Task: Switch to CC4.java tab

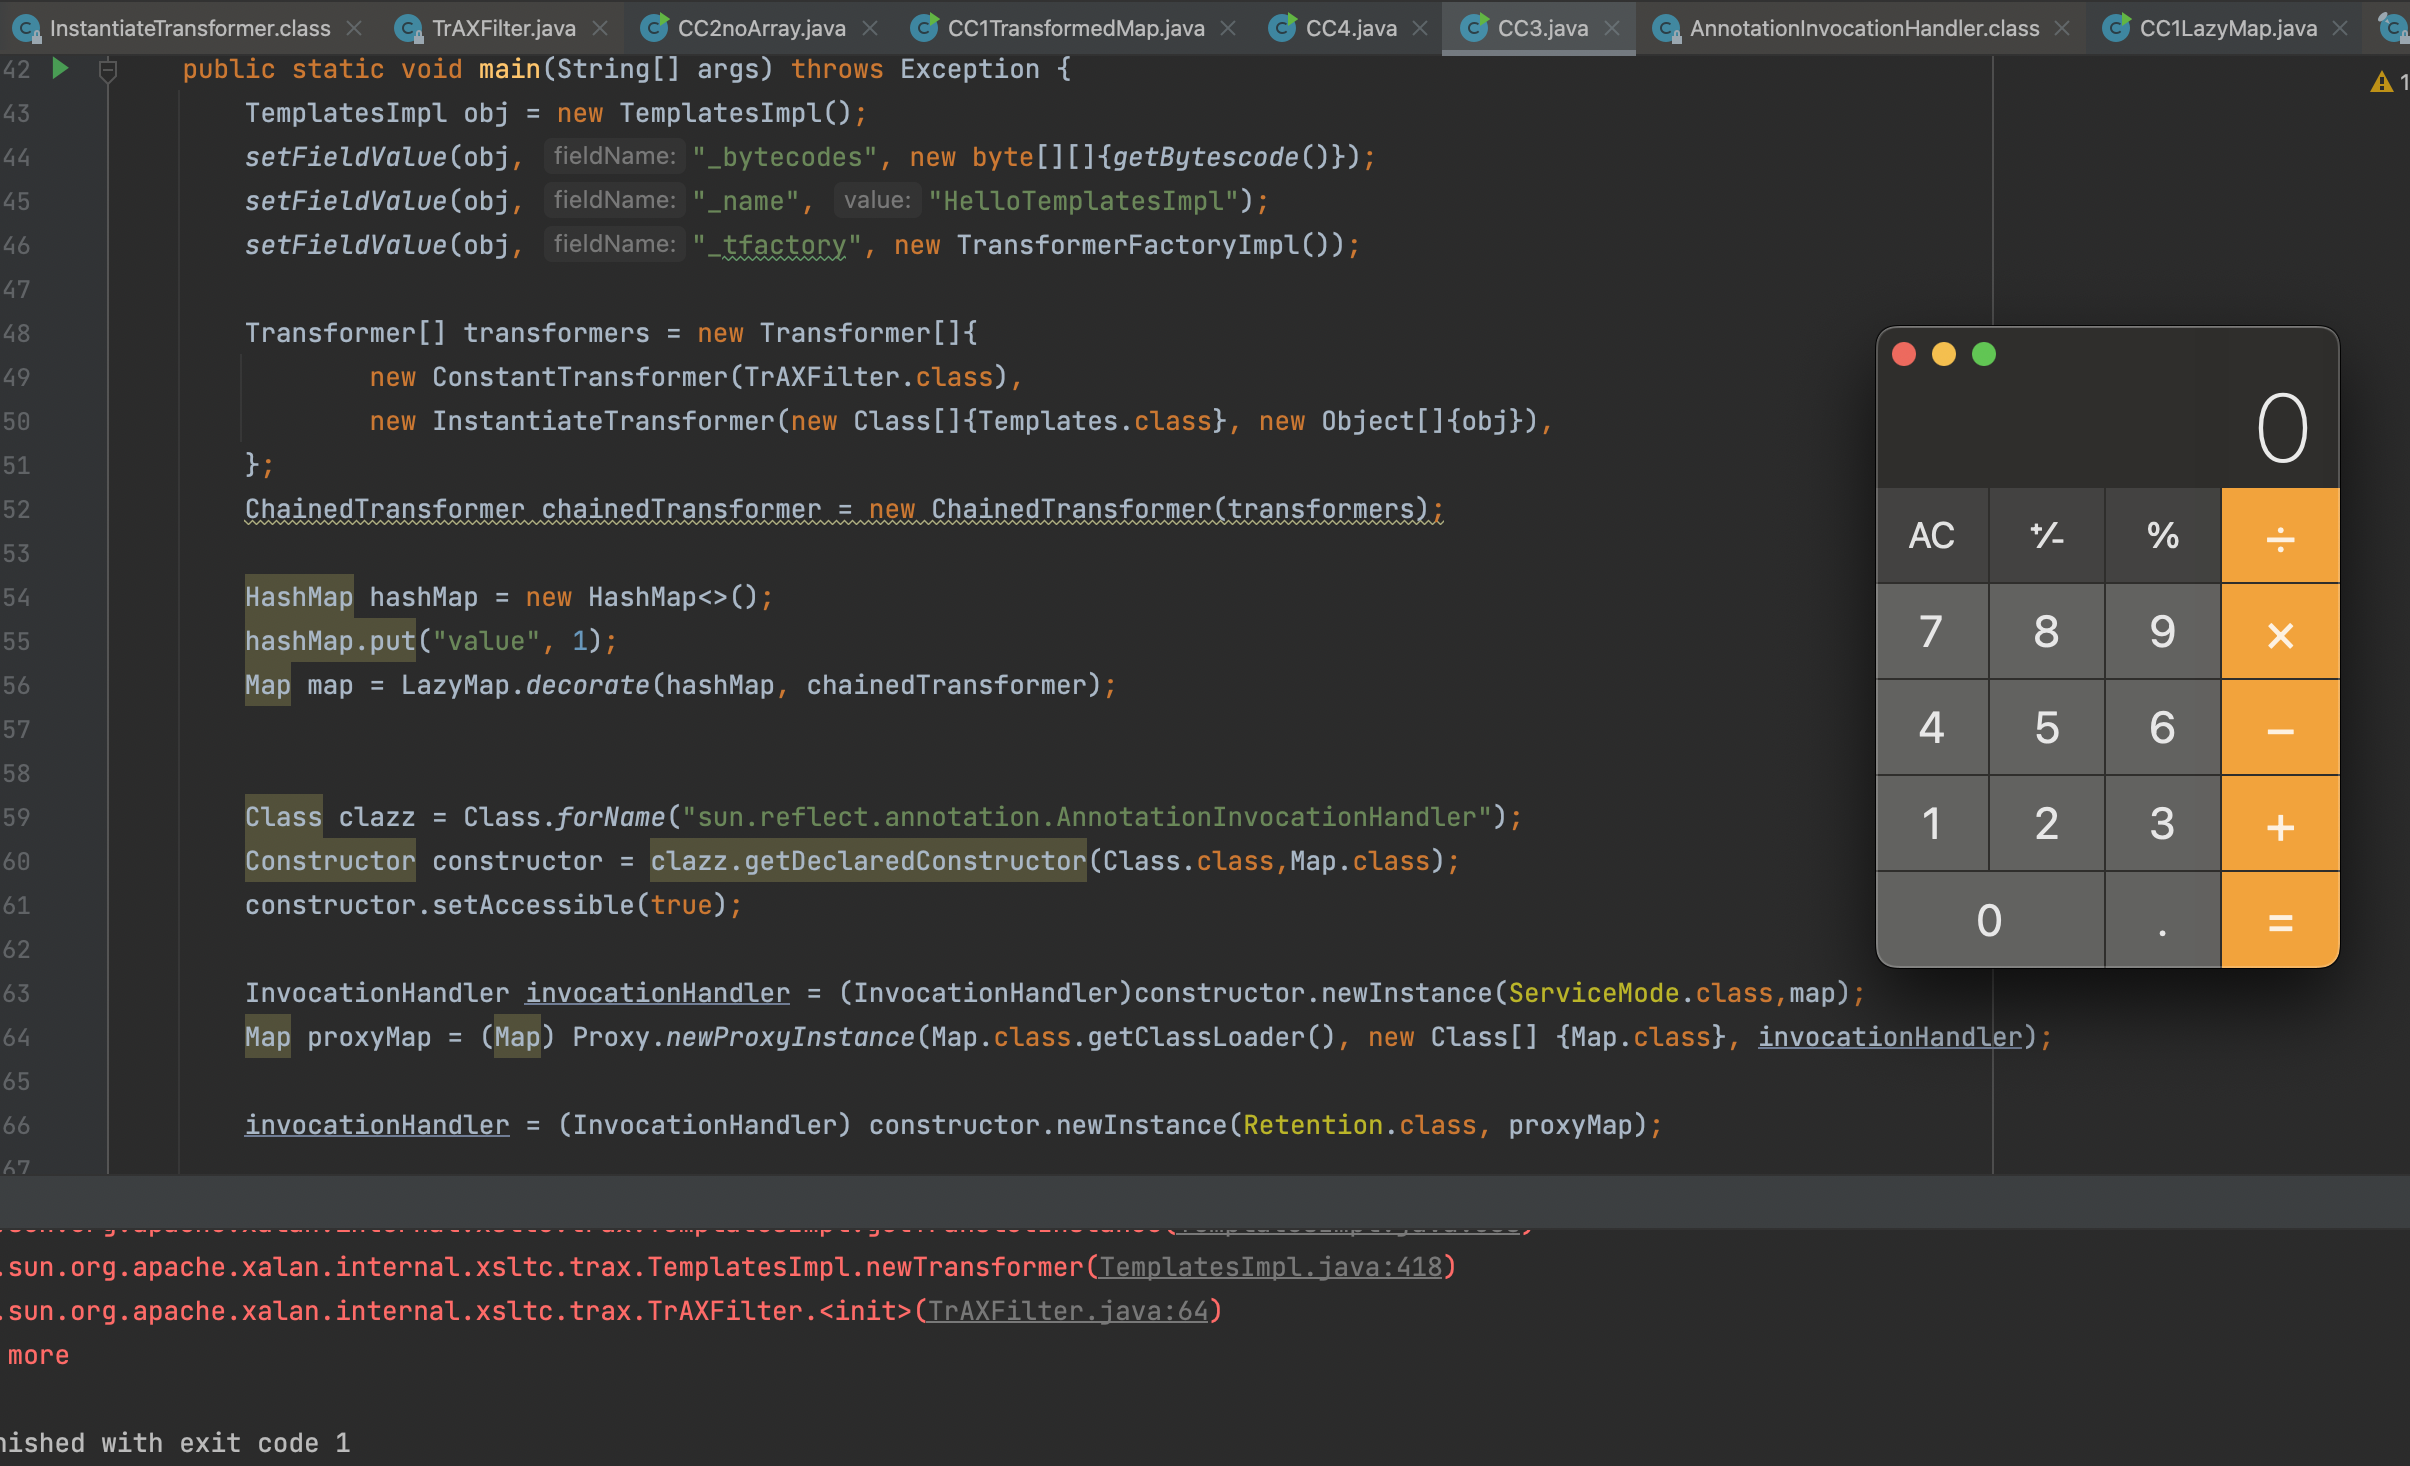Action: [x=1350, y=28]
